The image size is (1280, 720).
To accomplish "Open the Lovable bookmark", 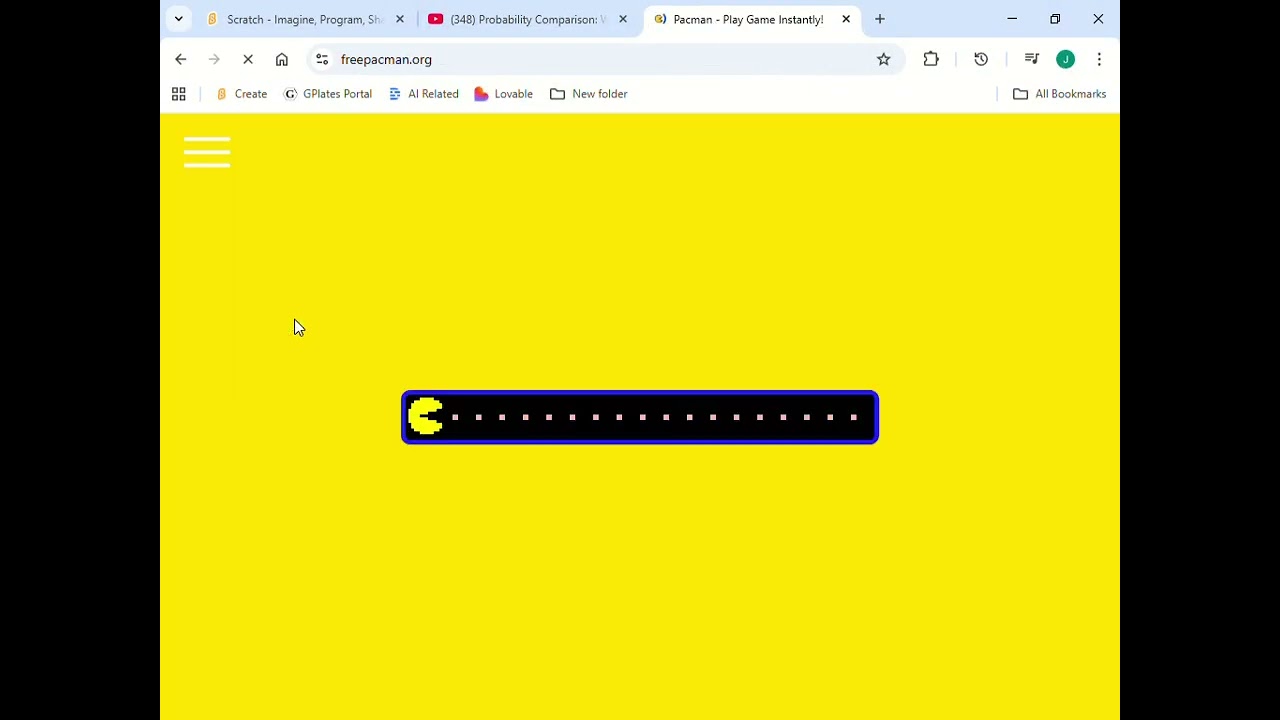I will click(504, 94).
